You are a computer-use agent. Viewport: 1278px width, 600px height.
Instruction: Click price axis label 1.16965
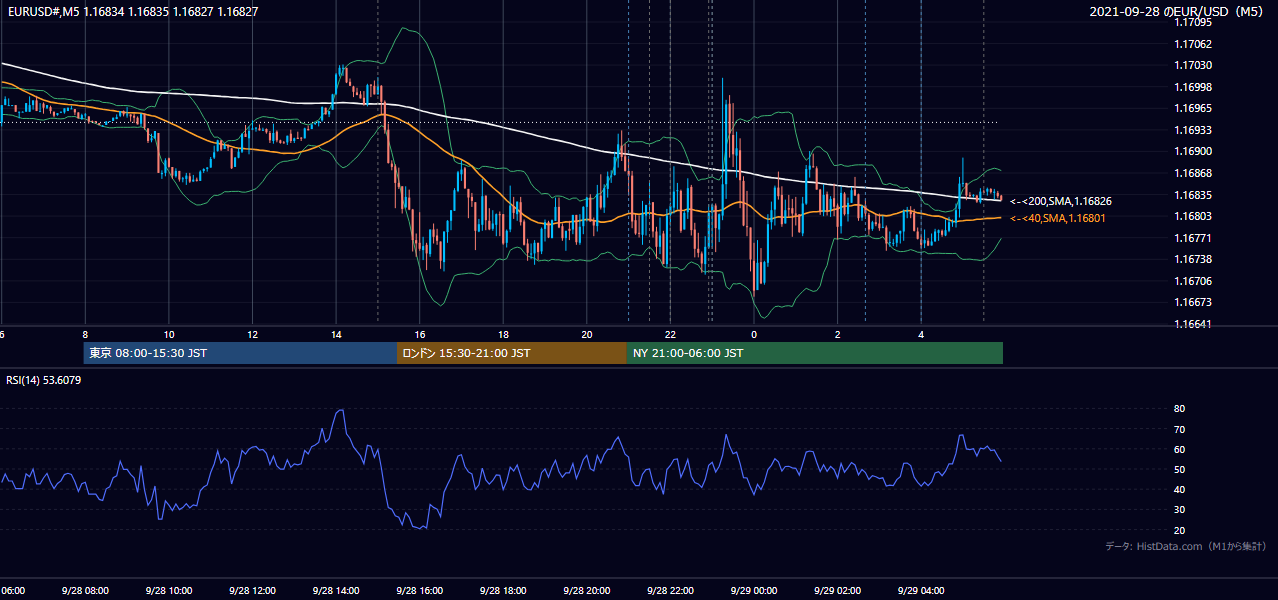[x=1193, y=108]
